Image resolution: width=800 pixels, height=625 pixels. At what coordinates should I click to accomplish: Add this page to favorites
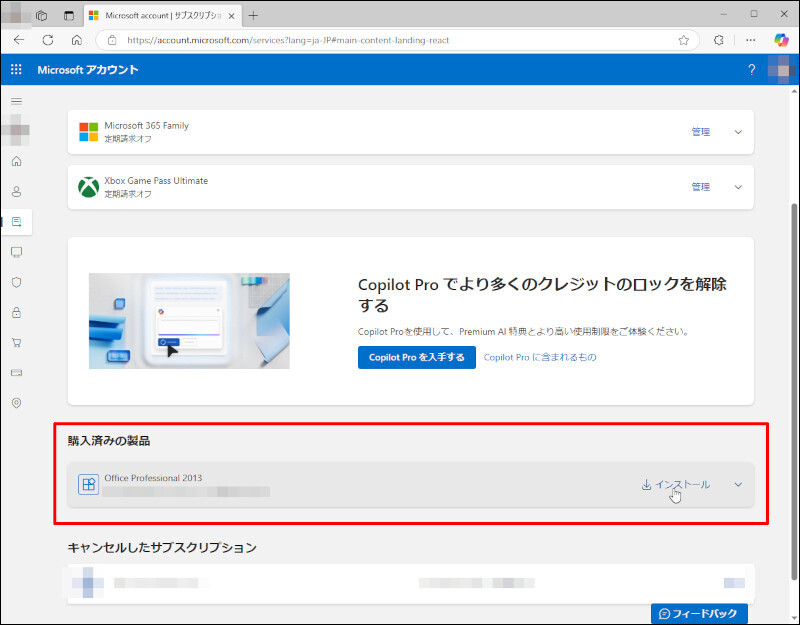684,40
